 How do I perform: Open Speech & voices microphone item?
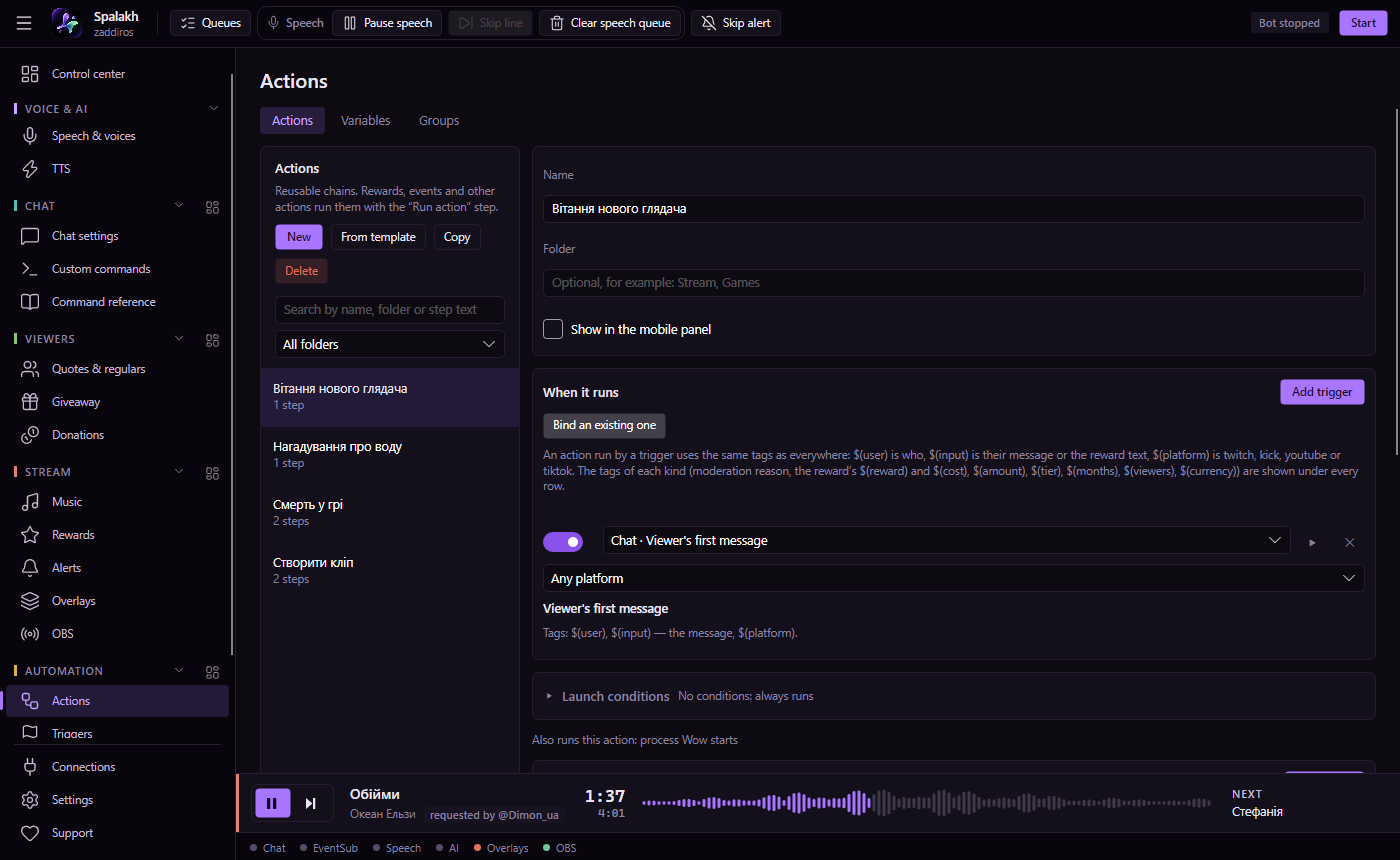[117, 136]
